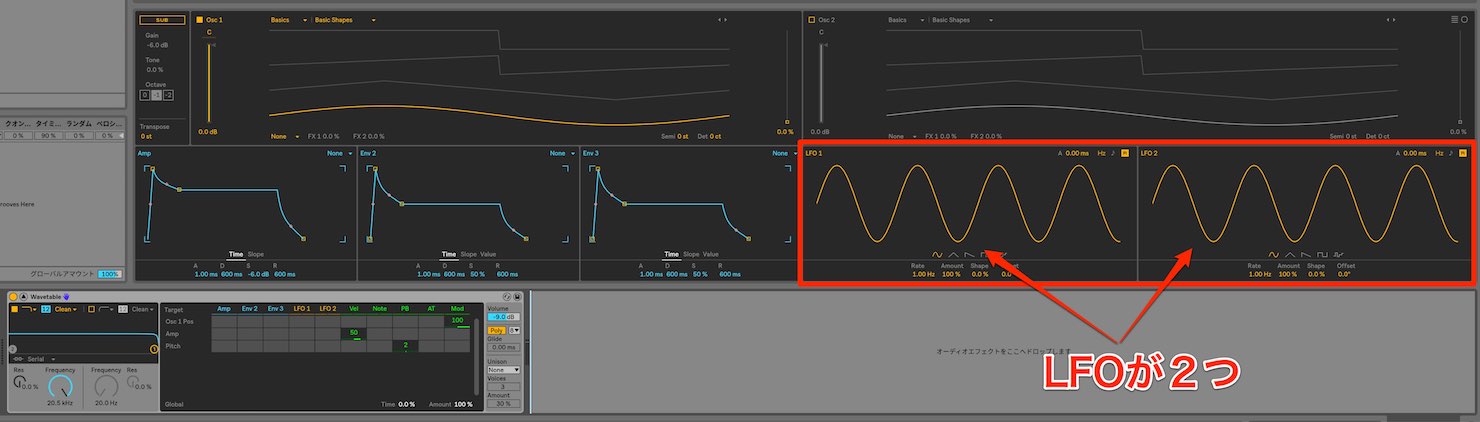
Task: Open Osc 1 effect None dropdown
Action: 285,136
